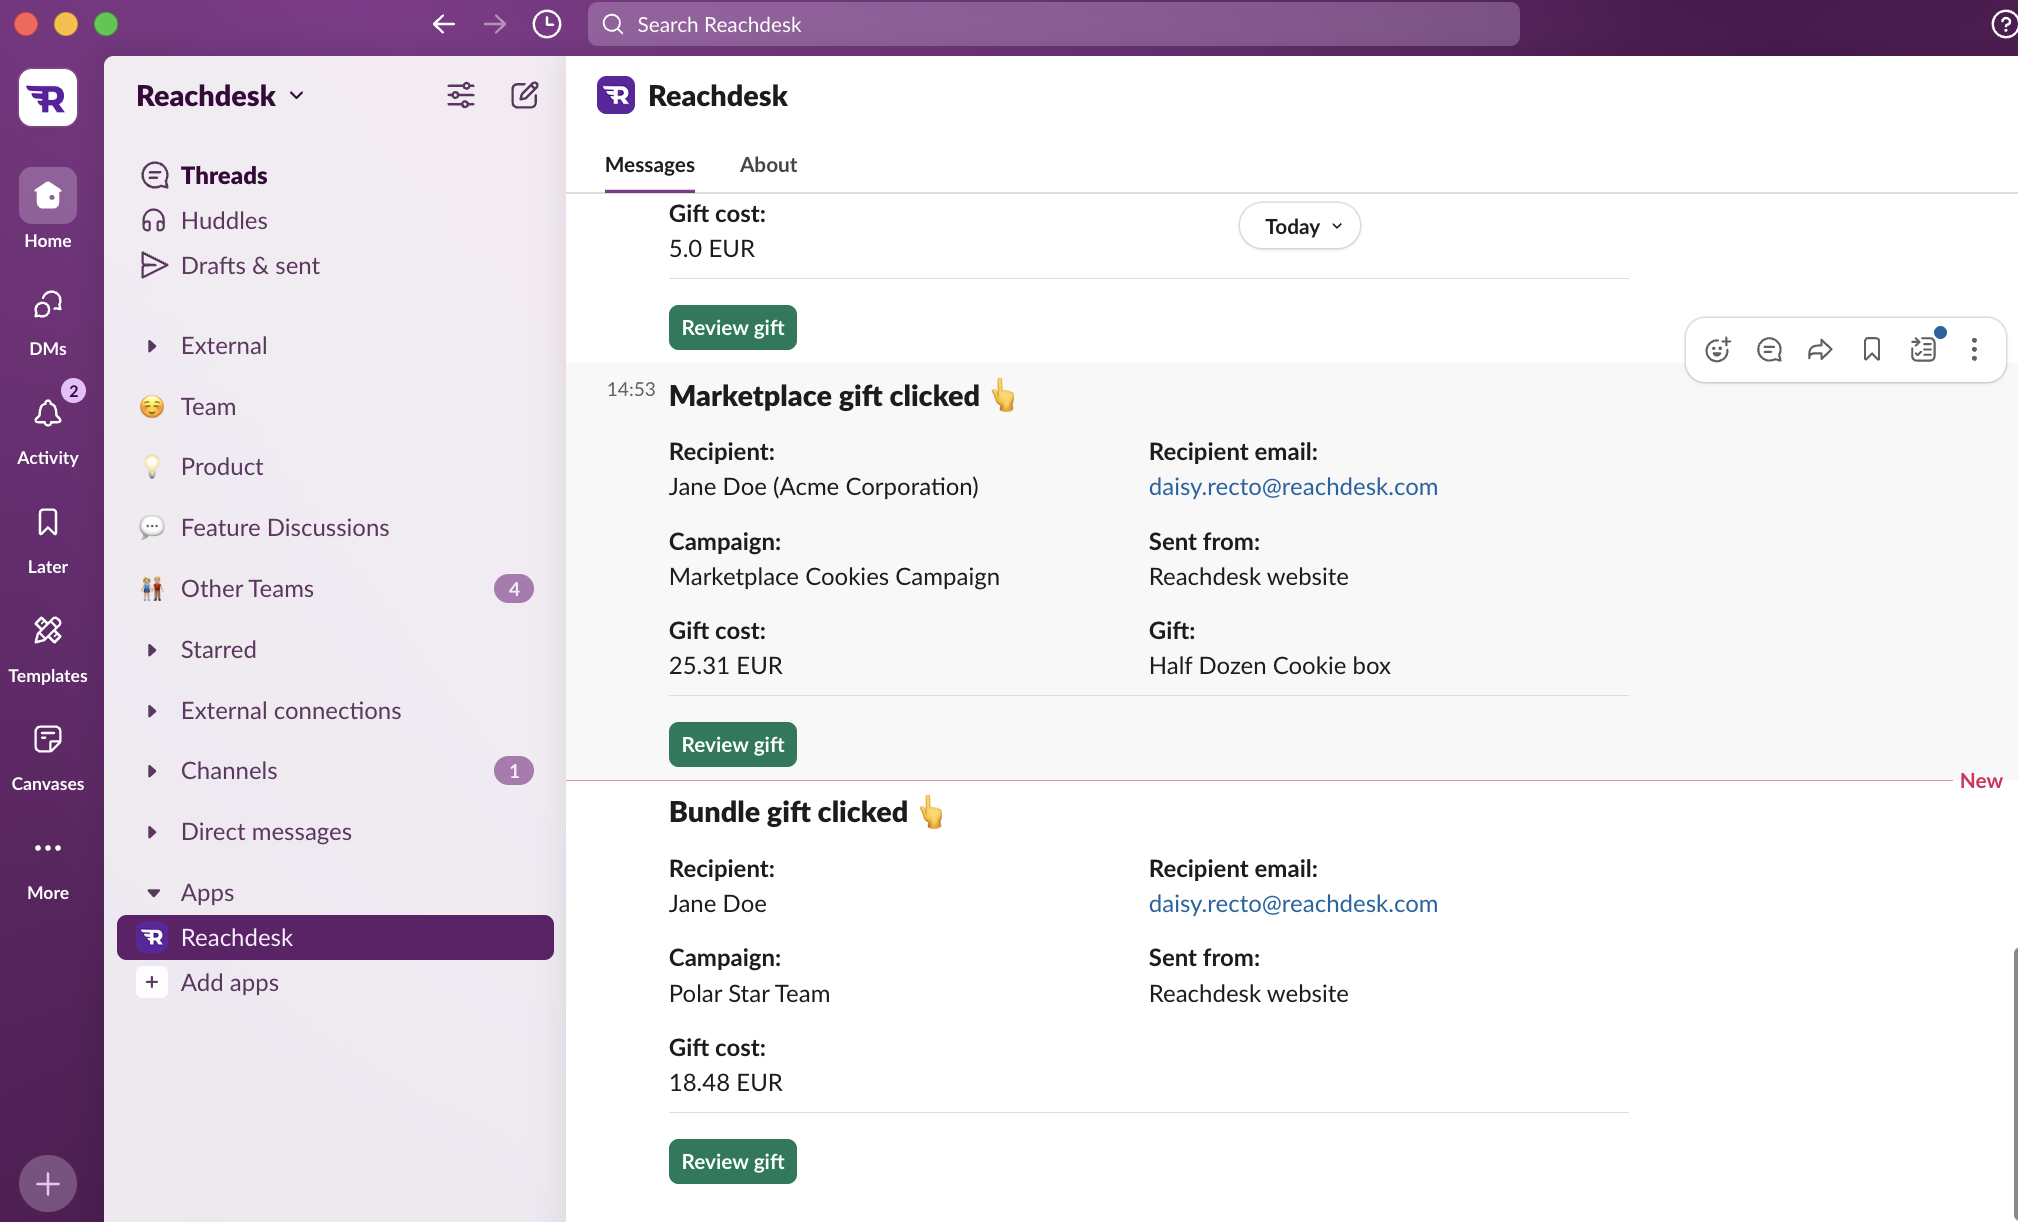The height and width of the screenshot is (1222, 2018).
Task: Switch to the About tab
Action: 768,165
